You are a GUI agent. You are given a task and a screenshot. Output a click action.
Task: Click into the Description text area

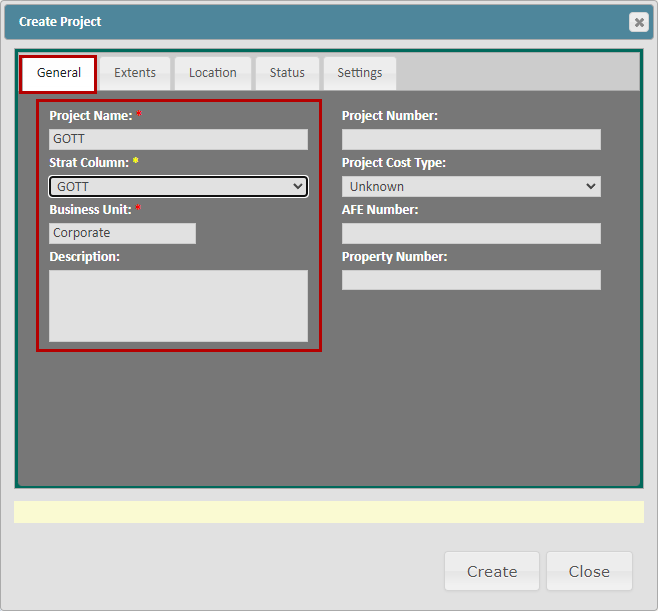[x=178, y=306]
